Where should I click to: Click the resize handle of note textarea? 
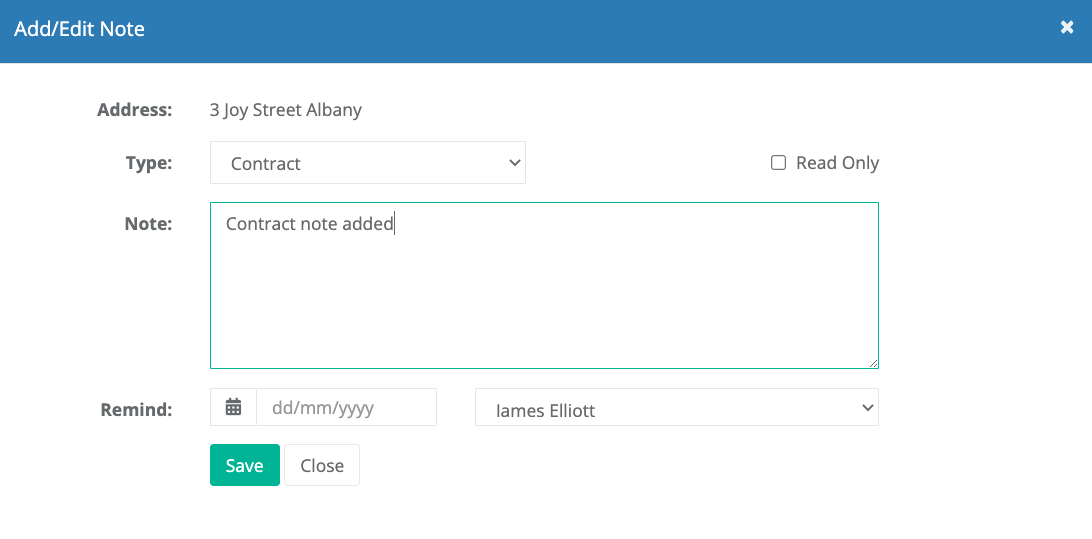point(873,363)
